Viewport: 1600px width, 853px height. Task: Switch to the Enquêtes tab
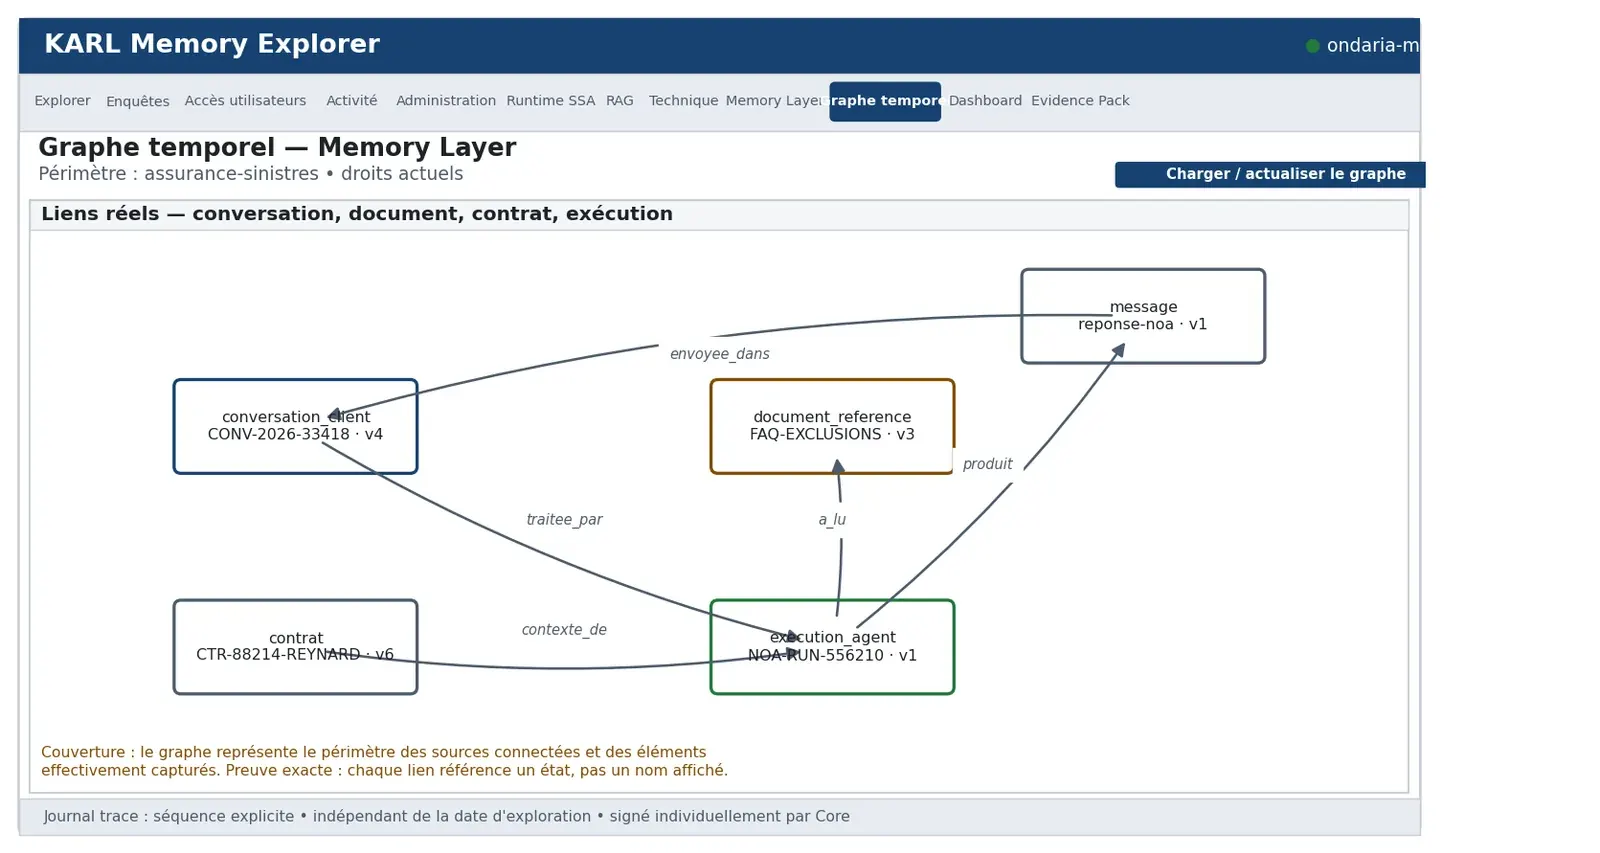pyautogui.click(x=138, y=101)
